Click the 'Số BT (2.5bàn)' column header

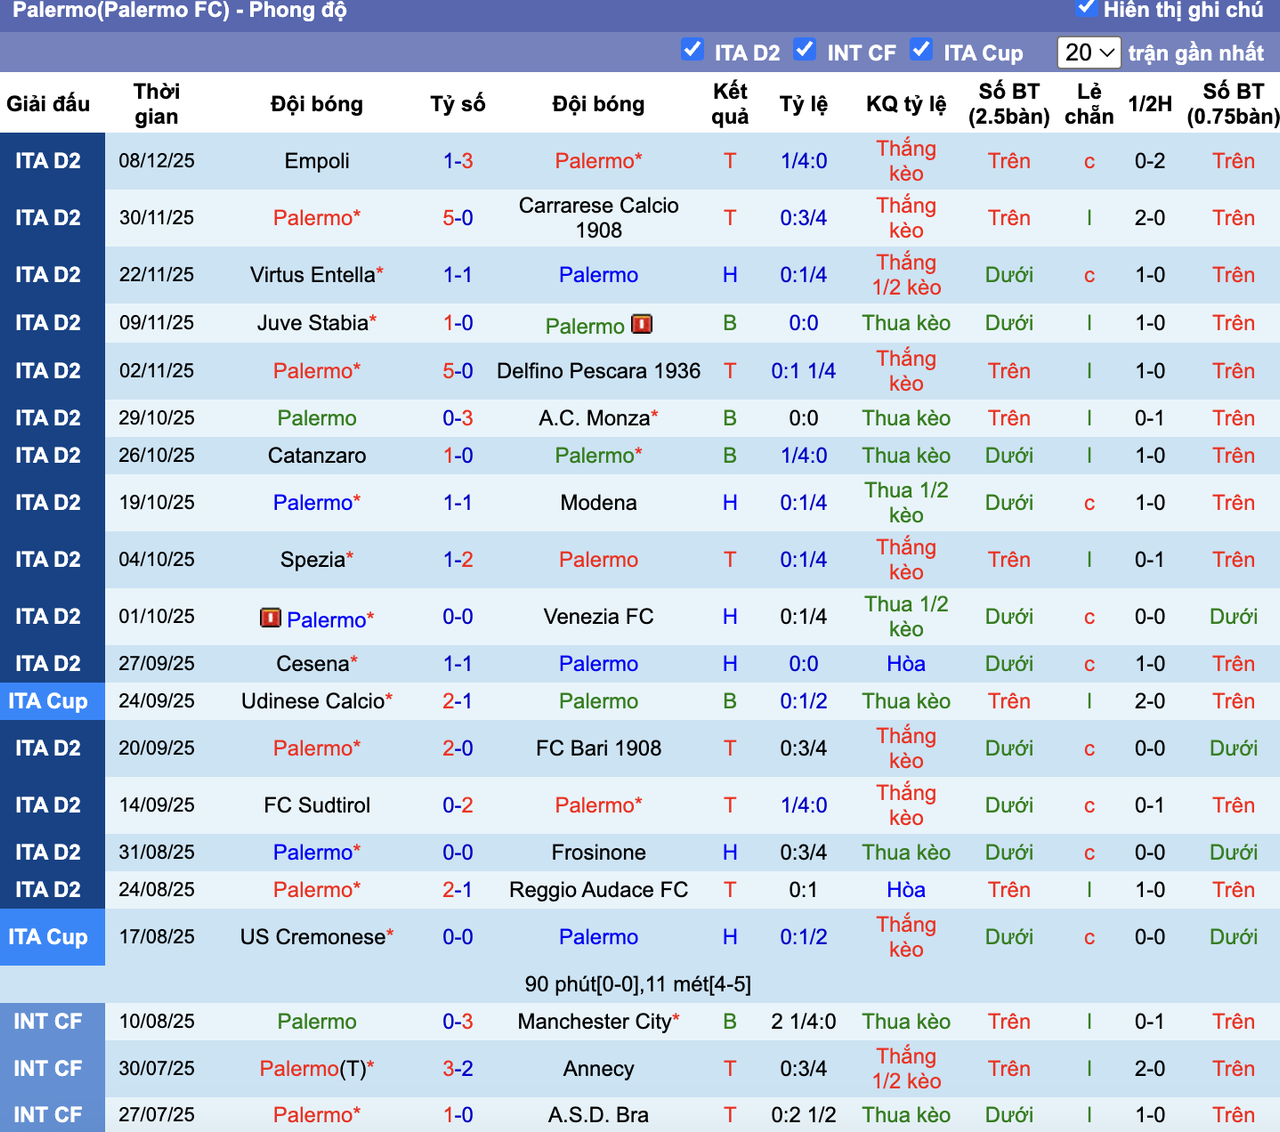pos(1009,104)
